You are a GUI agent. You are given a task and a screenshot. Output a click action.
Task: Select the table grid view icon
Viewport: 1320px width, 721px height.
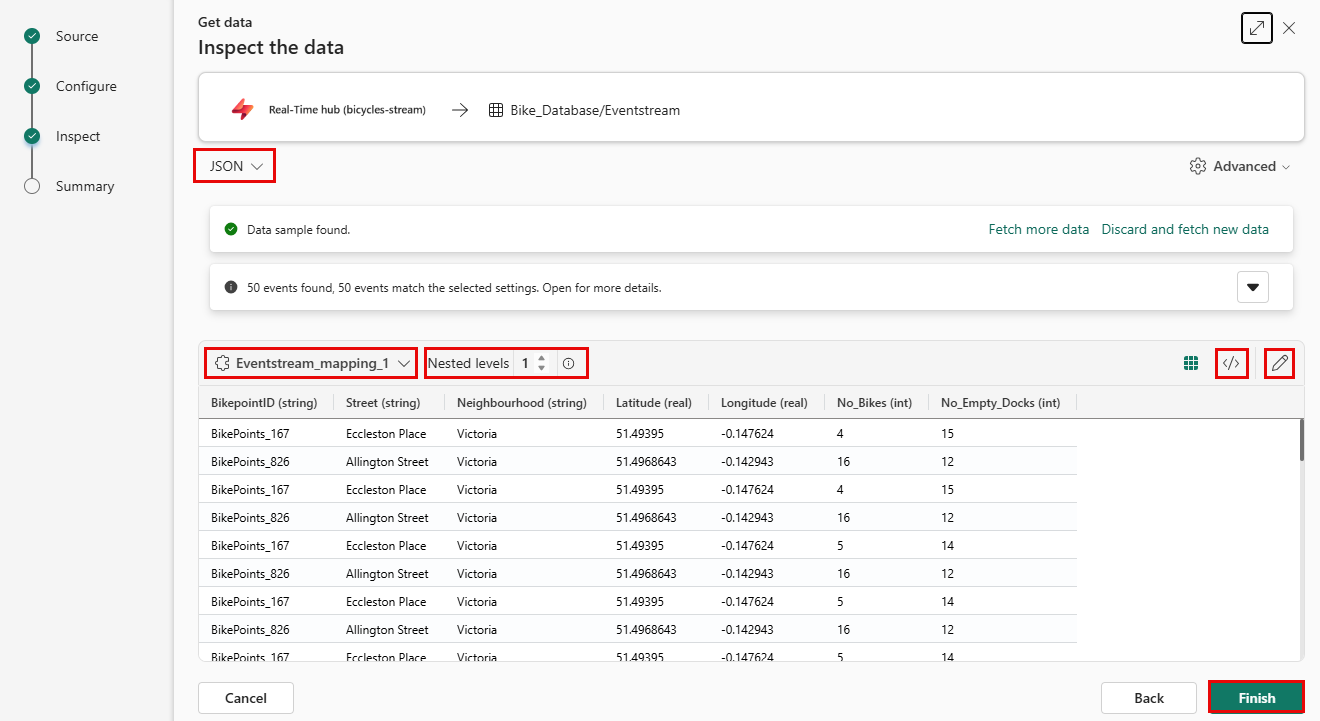[x=1191, y=364]
